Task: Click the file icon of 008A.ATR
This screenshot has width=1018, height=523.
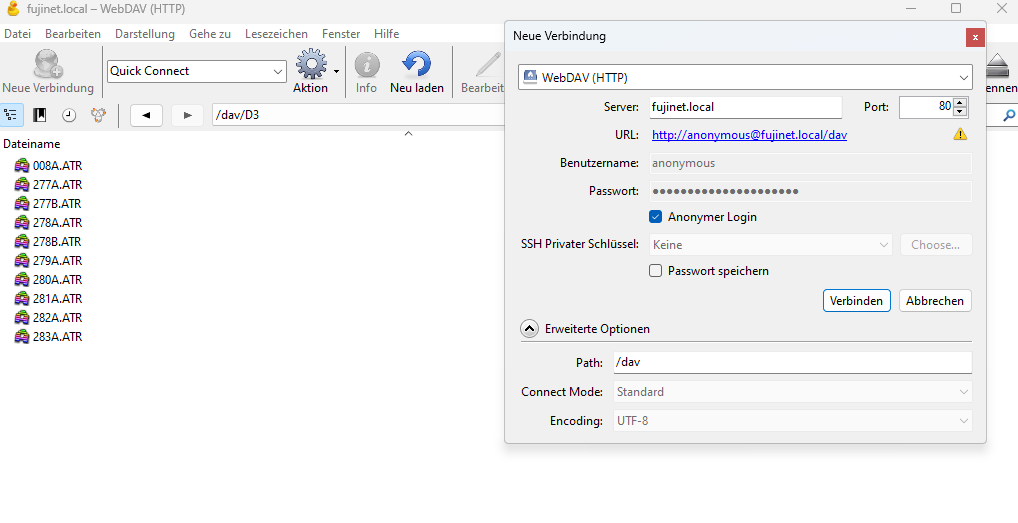Action: (22, 165)
